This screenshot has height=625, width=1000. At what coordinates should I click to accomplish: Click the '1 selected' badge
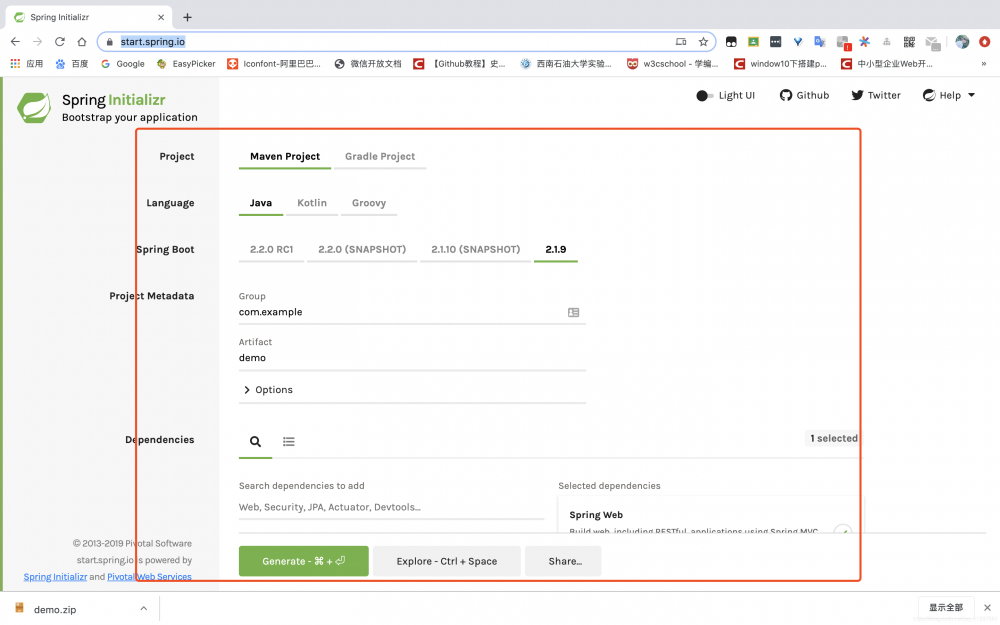click(x=833, y=439)
